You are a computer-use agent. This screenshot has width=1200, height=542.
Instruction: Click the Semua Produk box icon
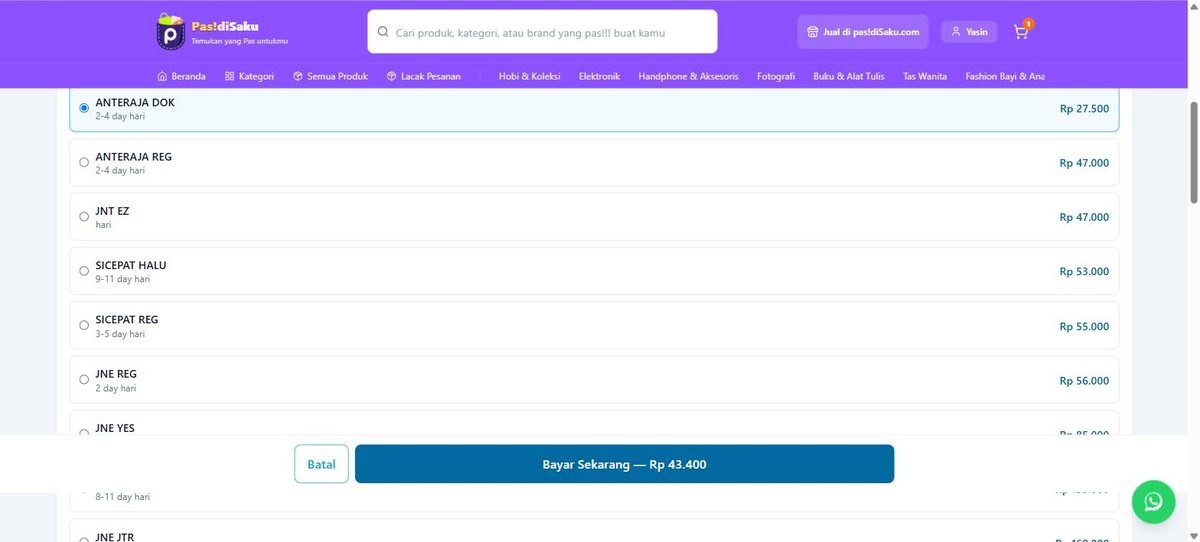297,76
